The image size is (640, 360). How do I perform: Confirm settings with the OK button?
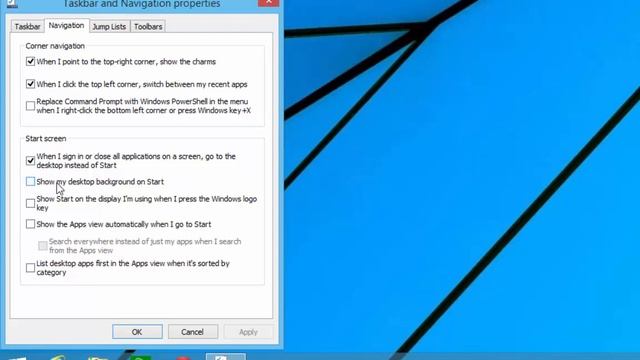137,332
